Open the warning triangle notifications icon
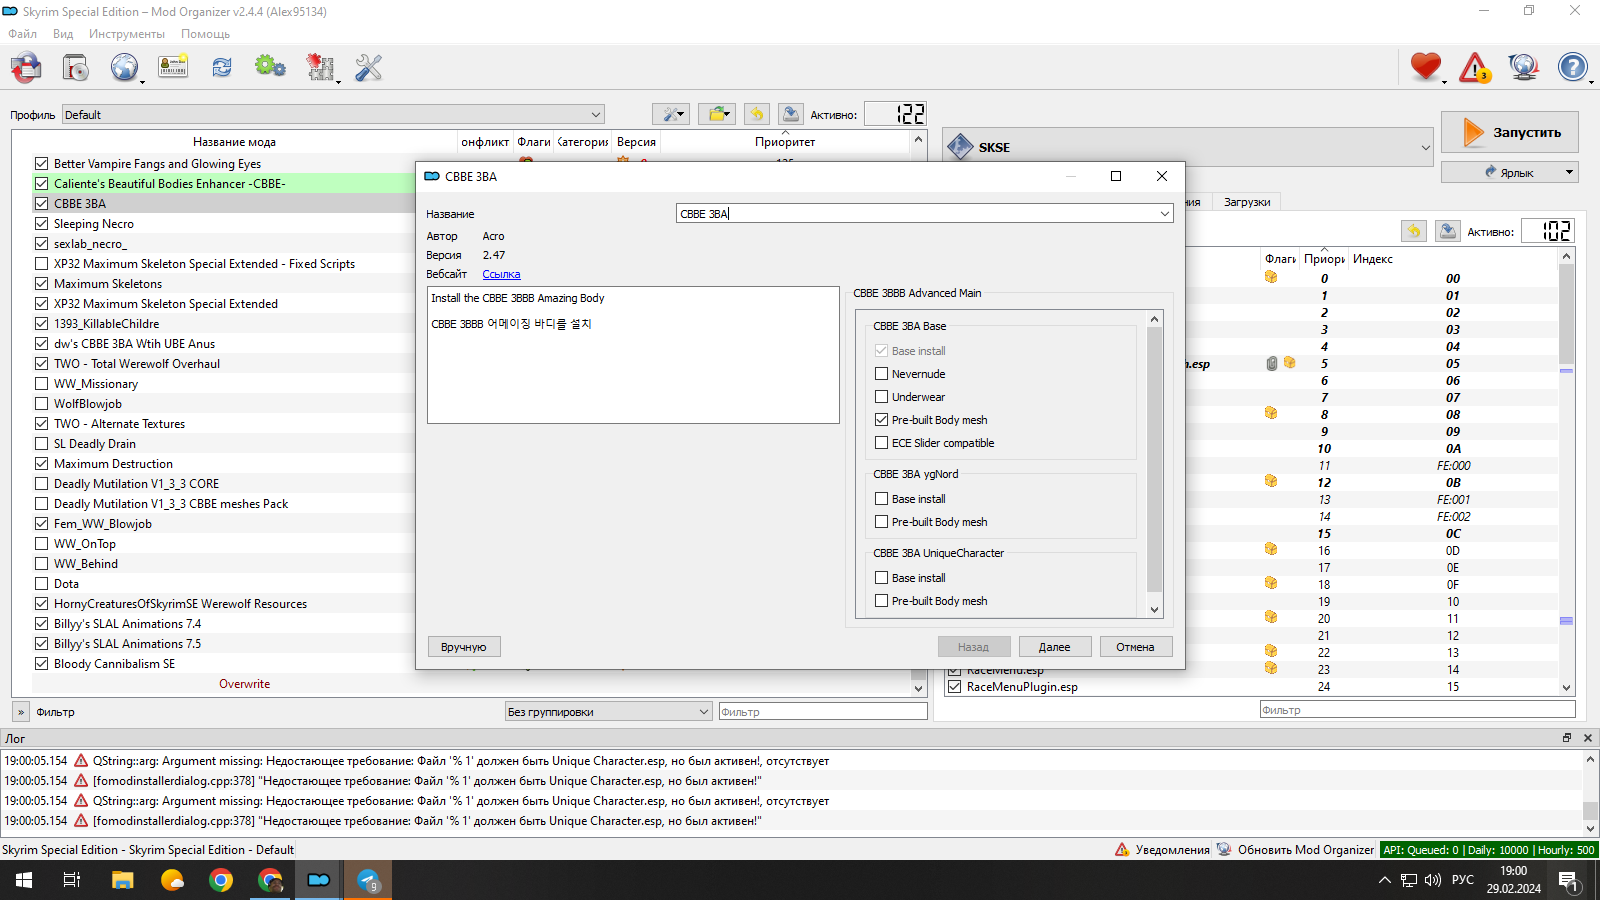This screenshot has height=900, width=1600. [x=1475, y=67]
